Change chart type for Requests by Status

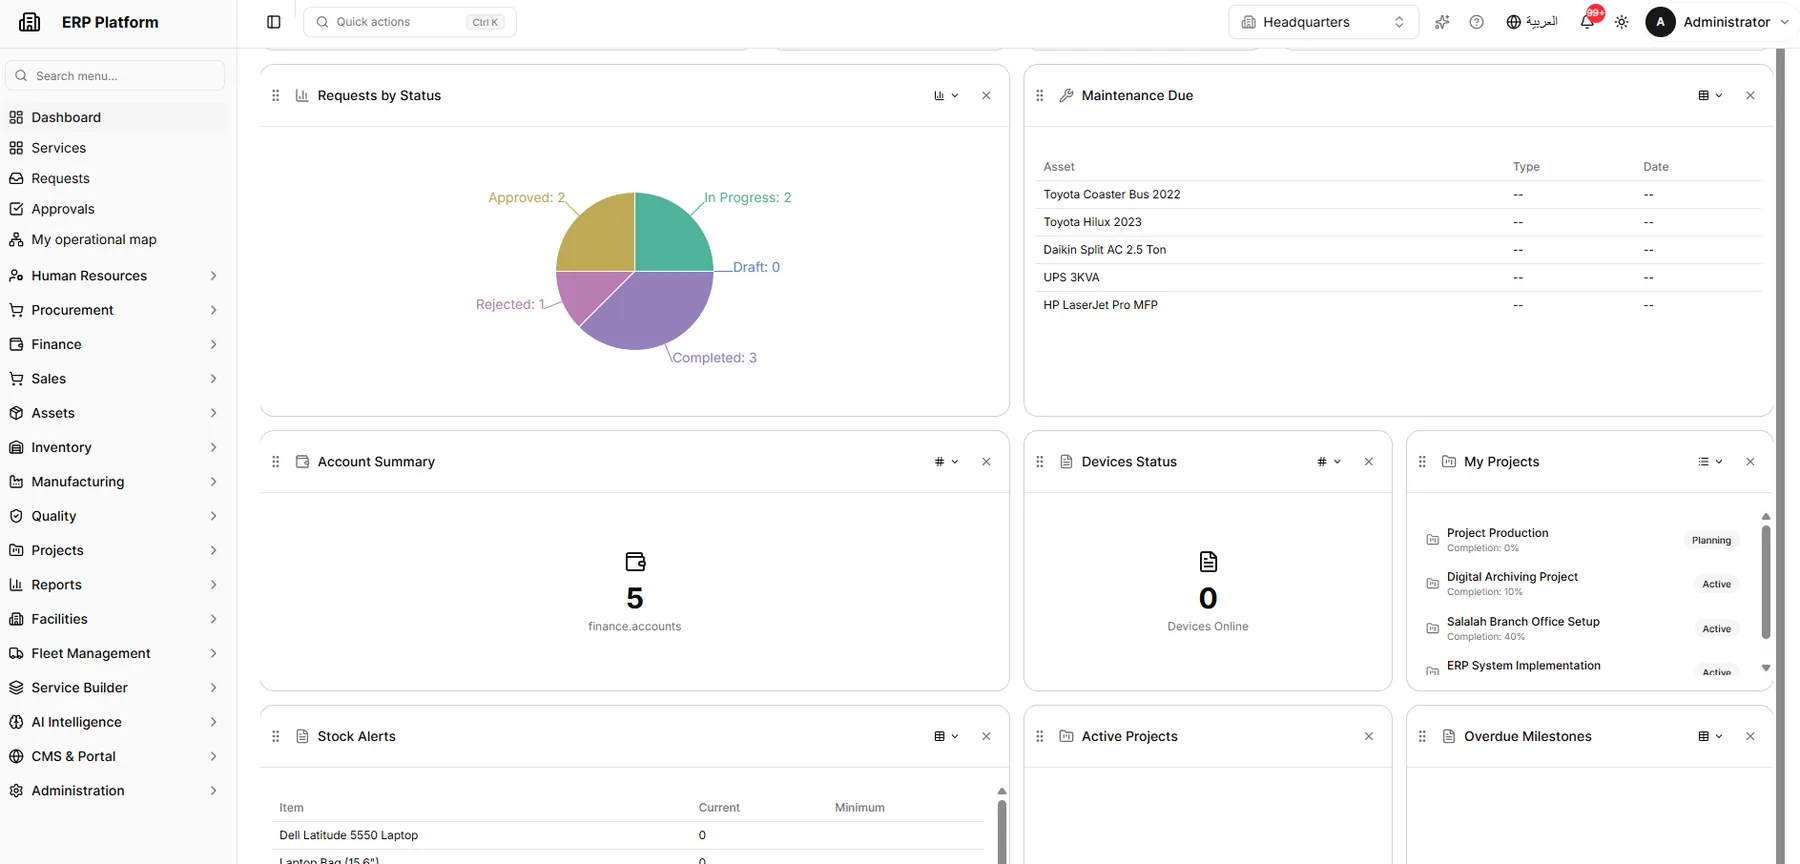(x=946, y=96)
